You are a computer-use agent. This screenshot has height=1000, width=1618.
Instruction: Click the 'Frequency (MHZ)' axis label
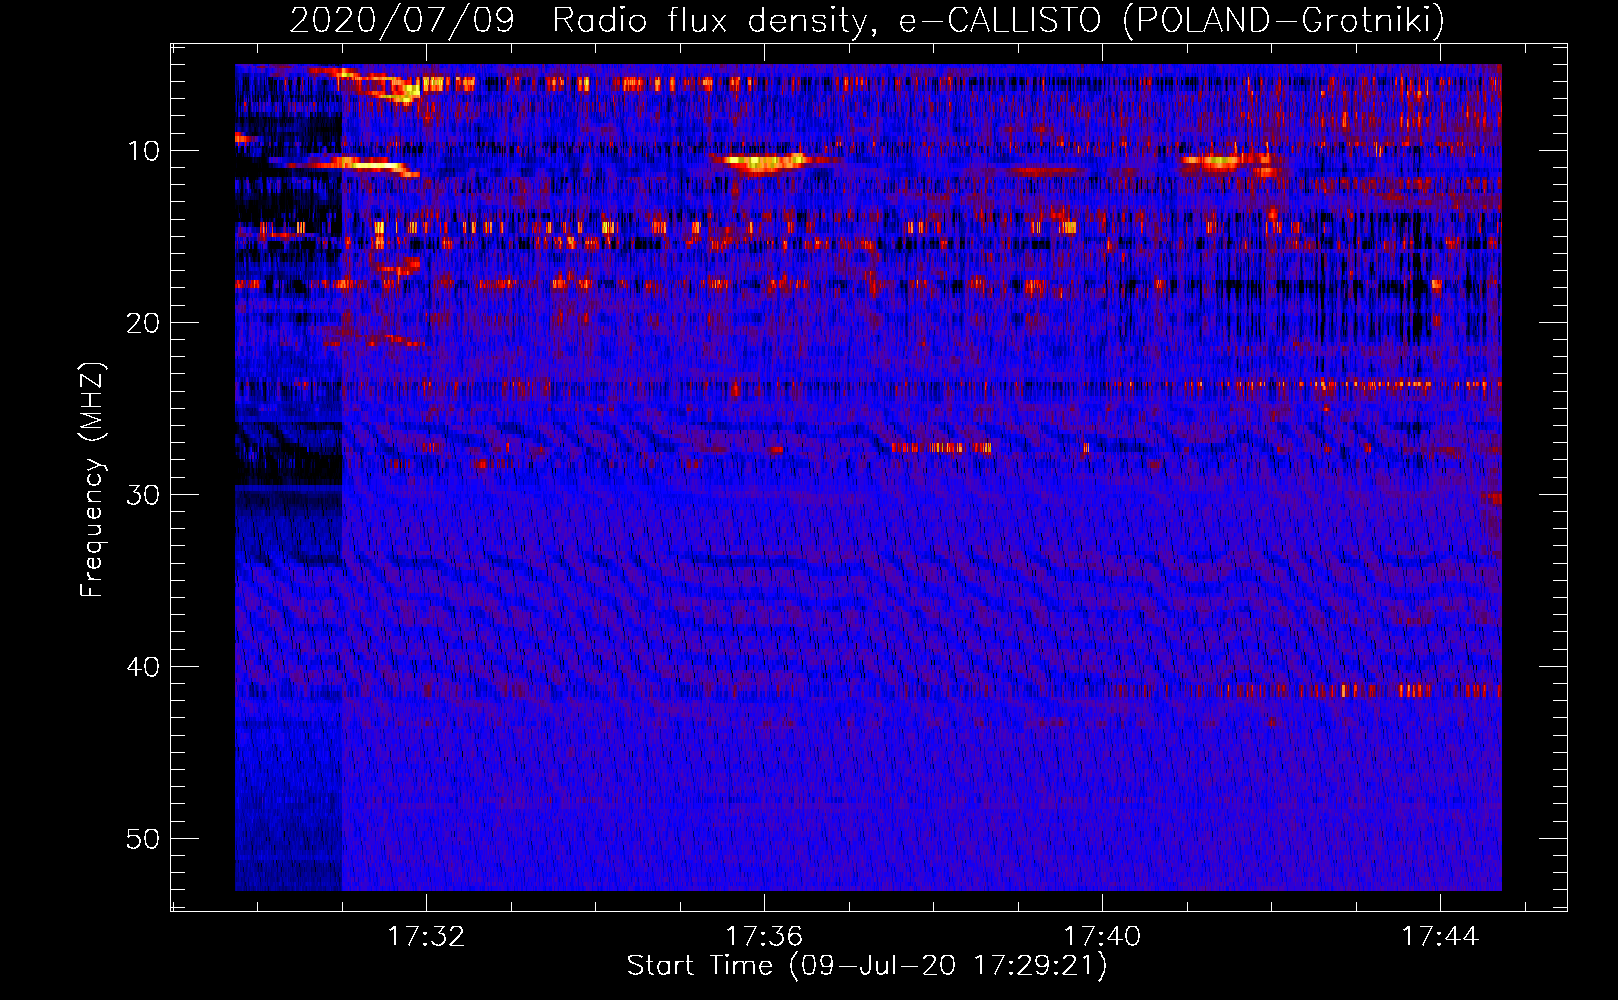92,480
